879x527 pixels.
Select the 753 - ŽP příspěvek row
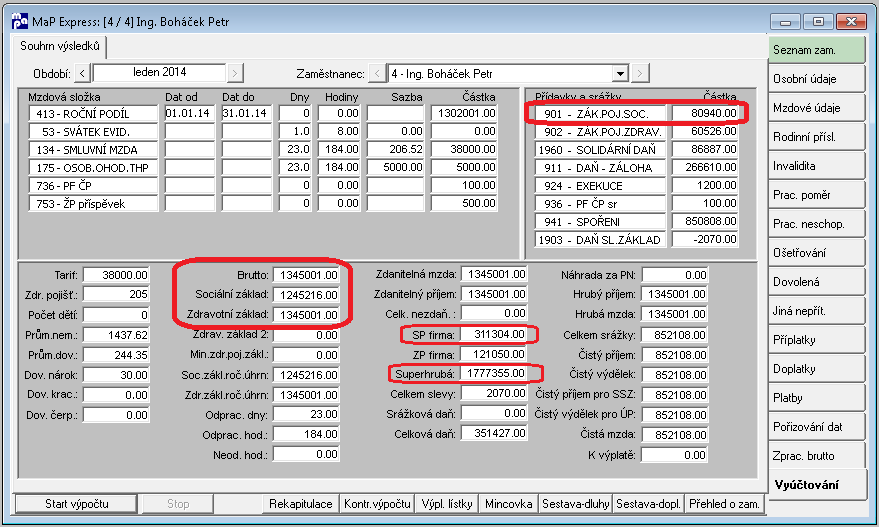pyautogui.click(x=262, y=203)
